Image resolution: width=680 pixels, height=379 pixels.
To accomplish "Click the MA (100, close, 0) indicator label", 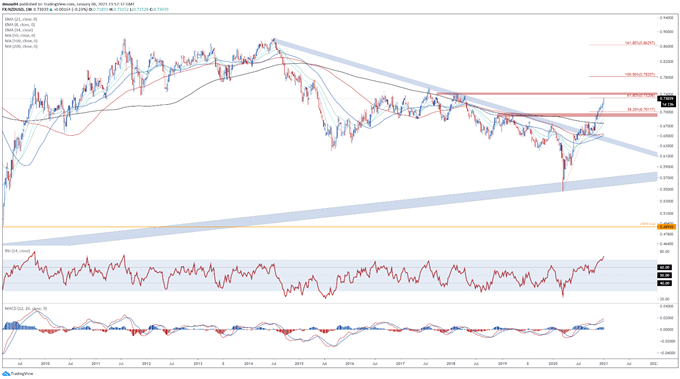I will point(21,40).
